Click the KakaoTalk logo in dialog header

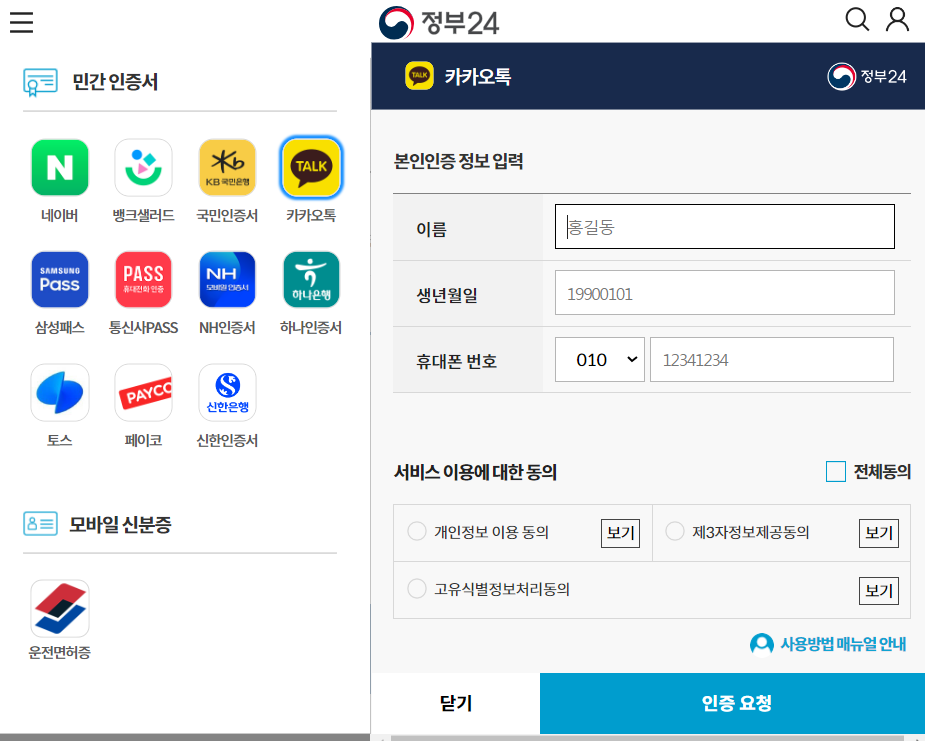point(419,76)
